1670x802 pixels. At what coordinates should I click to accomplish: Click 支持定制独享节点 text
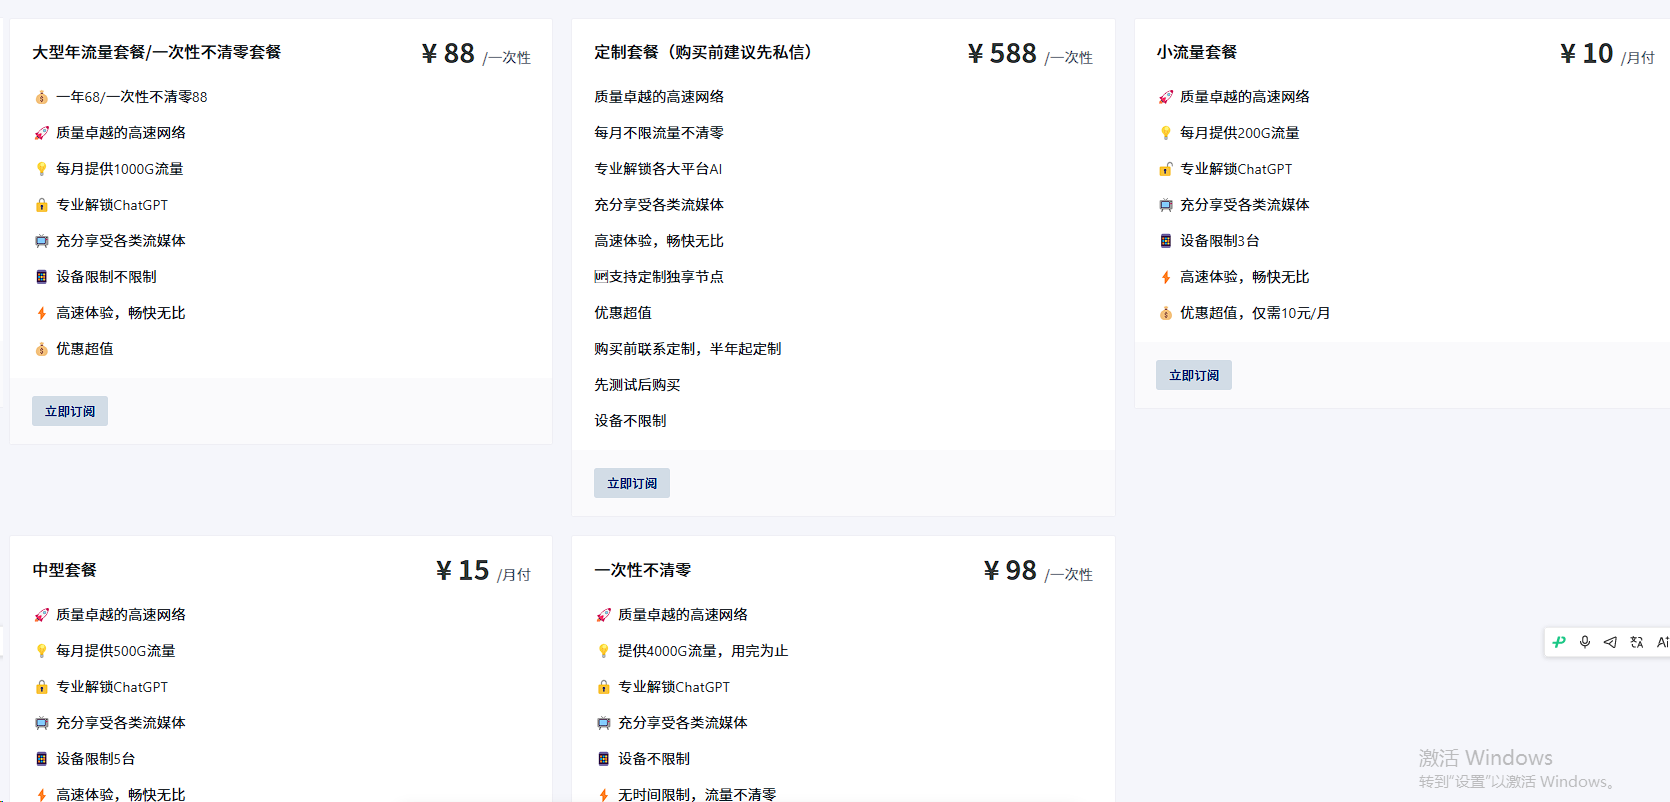click(666, 277)
